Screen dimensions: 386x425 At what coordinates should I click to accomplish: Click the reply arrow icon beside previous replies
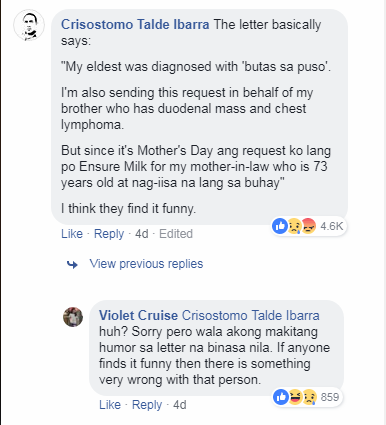(72, 265)
